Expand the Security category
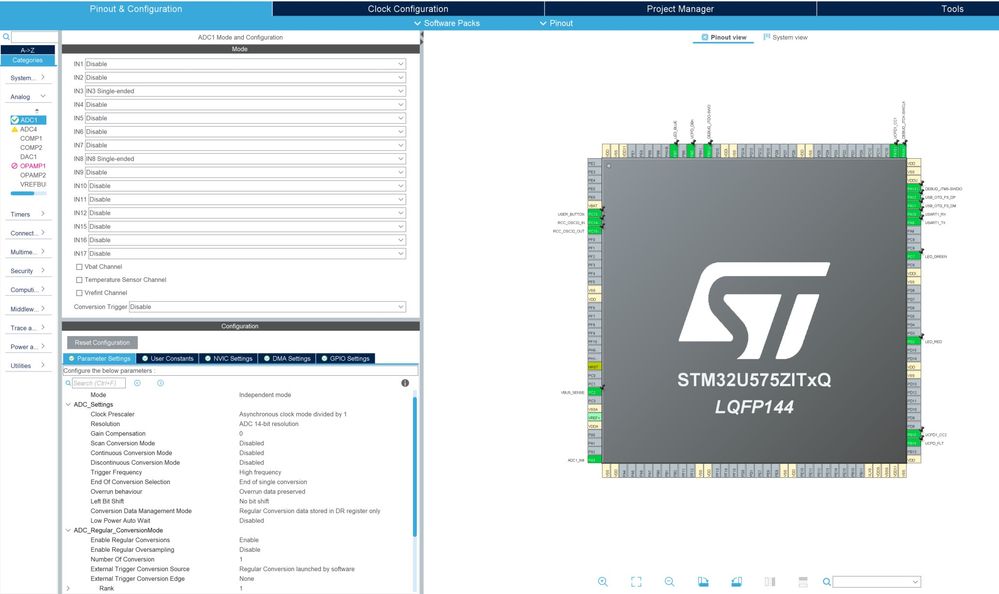 pos(27,271)
